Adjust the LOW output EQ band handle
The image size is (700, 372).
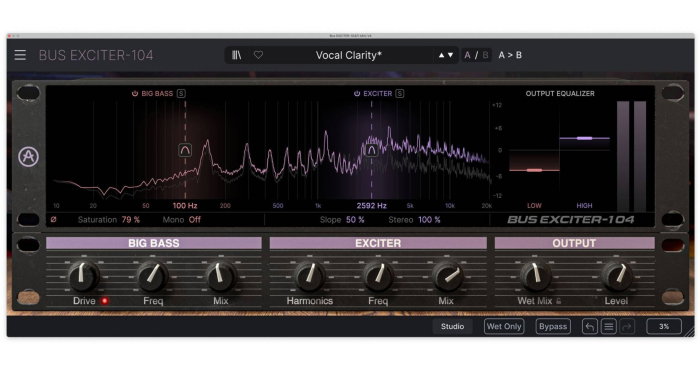pyautogui.click(x=534, y=170)
